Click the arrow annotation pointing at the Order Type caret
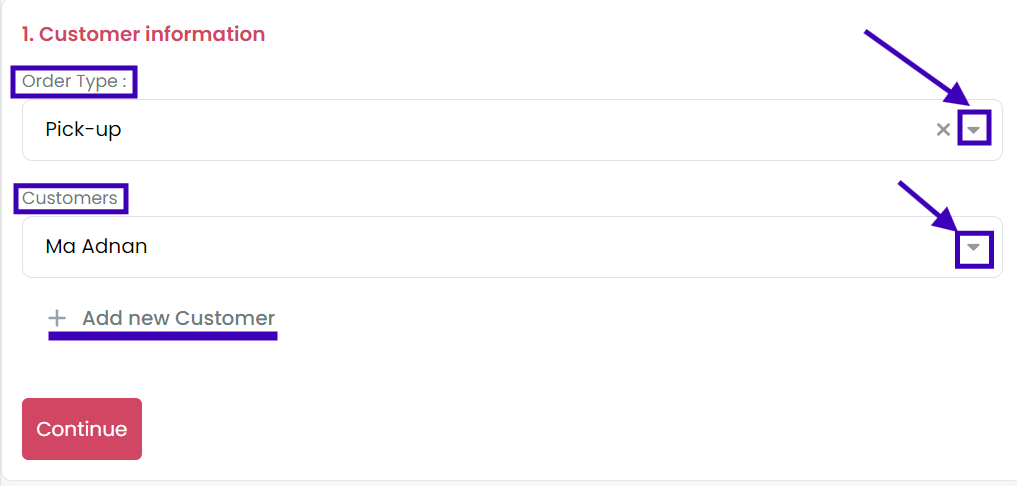1017x486 pixels. [x=917, y=66]
